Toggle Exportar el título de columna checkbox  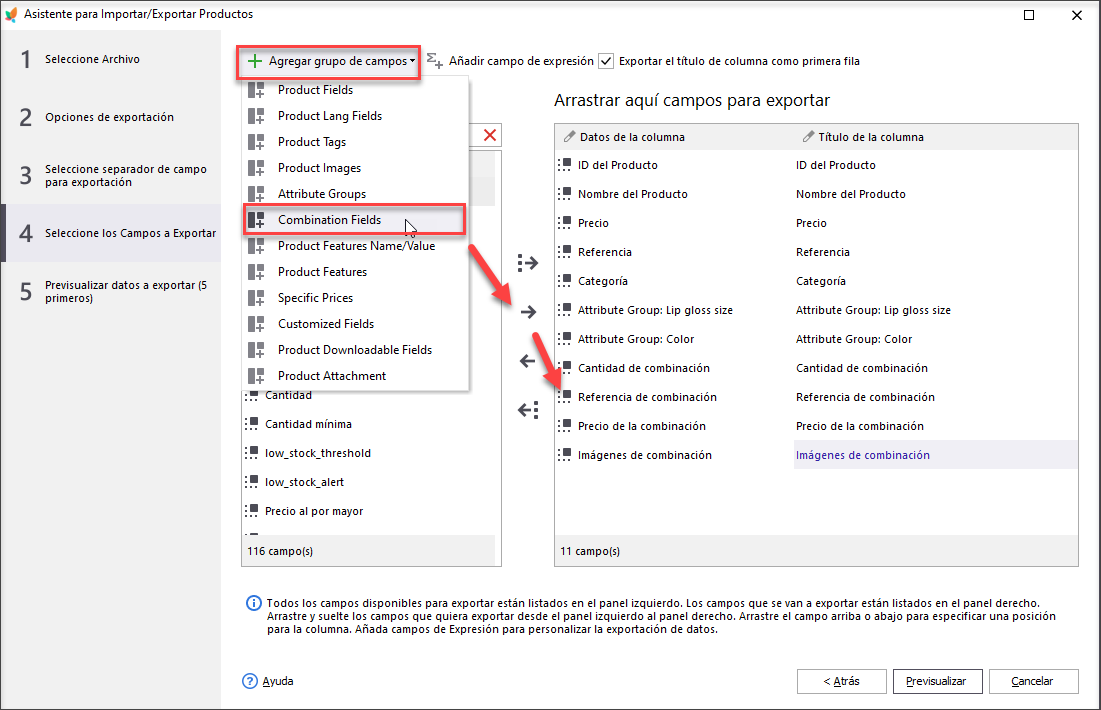(606, 61)
